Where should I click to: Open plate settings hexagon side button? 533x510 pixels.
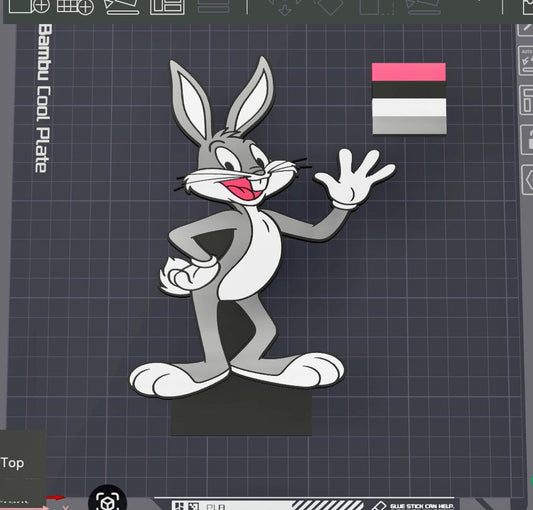coord(527,180)
